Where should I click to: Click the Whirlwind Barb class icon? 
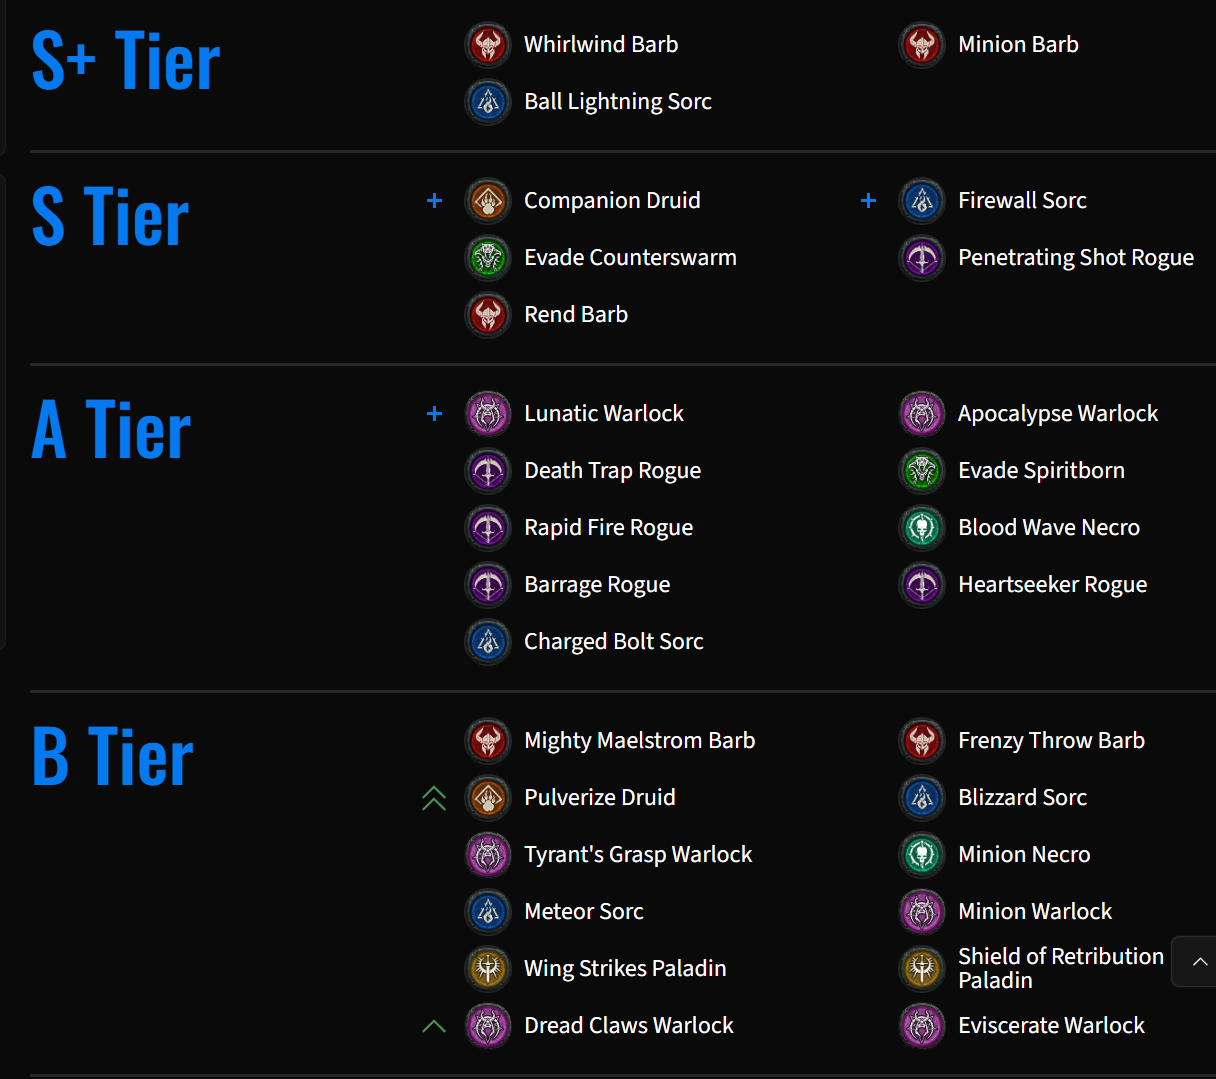[488, 45]
